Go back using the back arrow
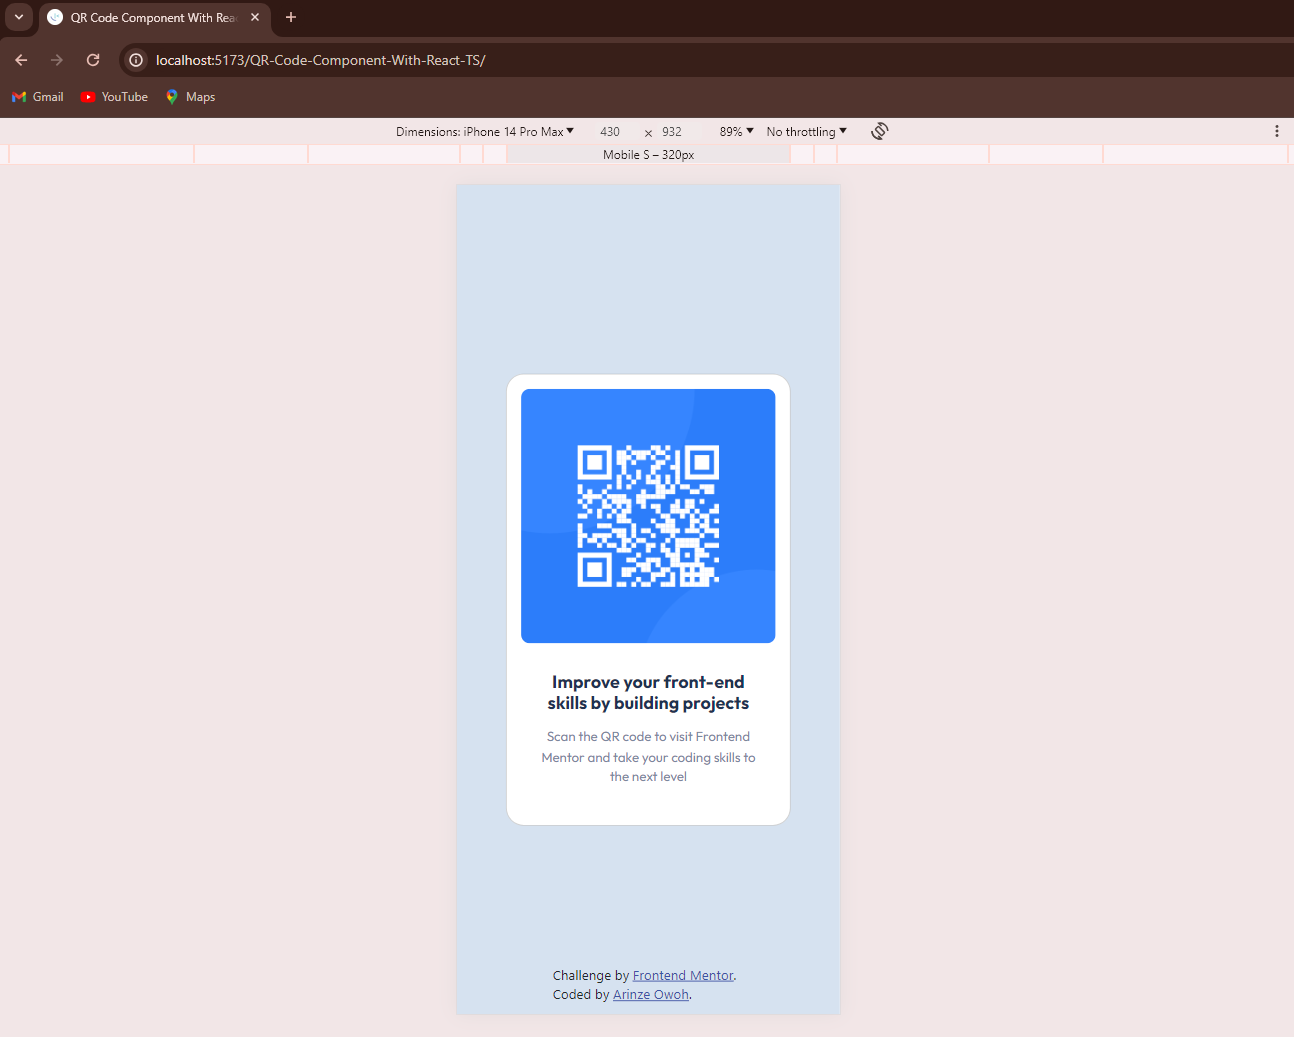 pyautogui.click(x=21, y=60)
